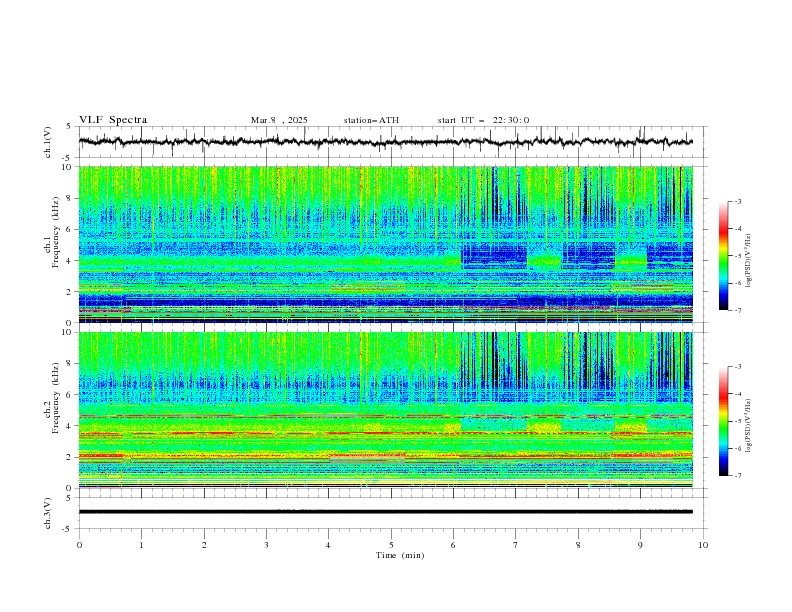Click the ch.2 spectrogram colorbar
The image size is (792, 612).
(x=723, y=421)
